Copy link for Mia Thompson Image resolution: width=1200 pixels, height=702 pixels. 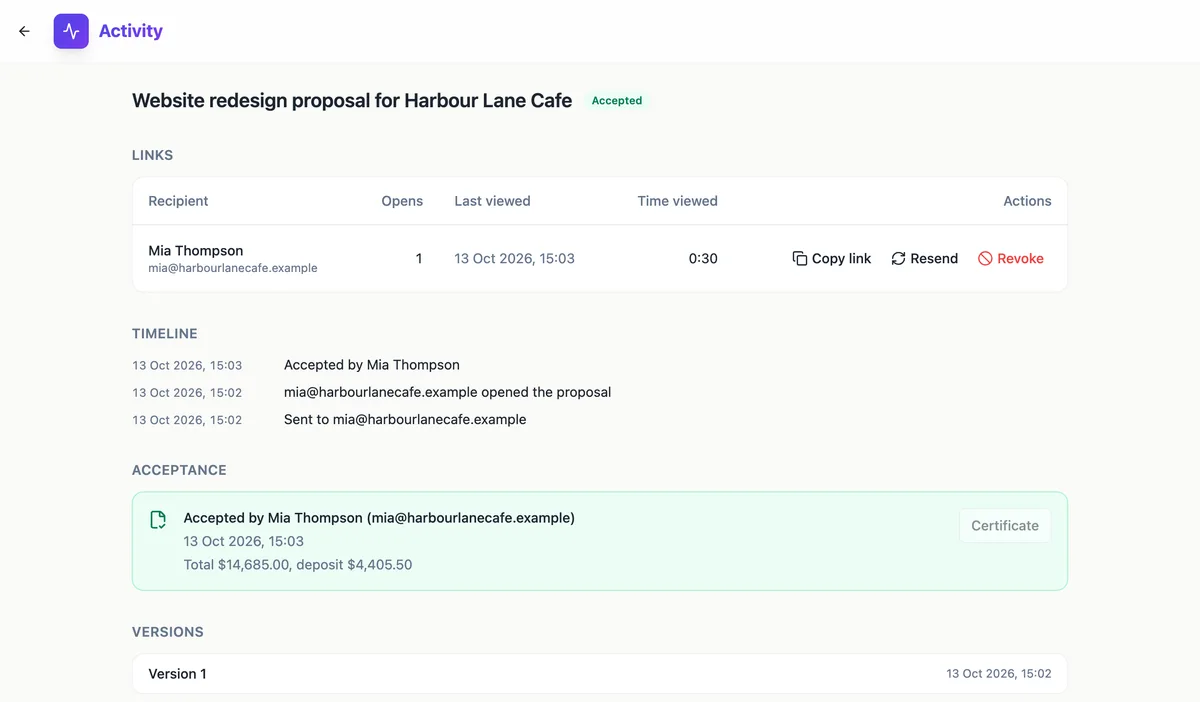point(832,259)
